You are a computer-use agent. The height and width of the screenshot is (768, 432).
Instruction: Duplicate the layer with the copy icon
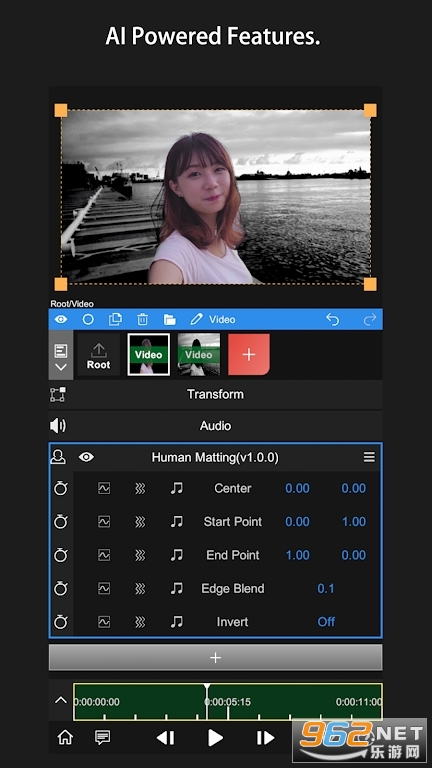click(115, 319)
